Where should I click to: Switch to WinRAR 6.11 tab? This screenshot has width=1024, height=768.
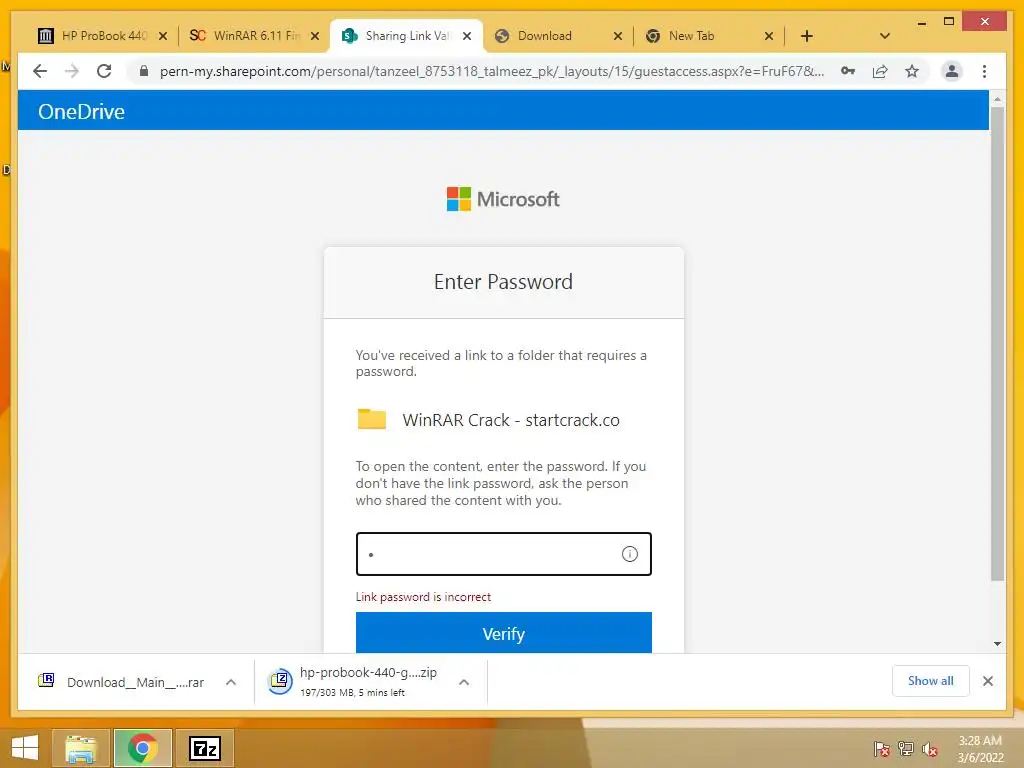coord(255,36)
